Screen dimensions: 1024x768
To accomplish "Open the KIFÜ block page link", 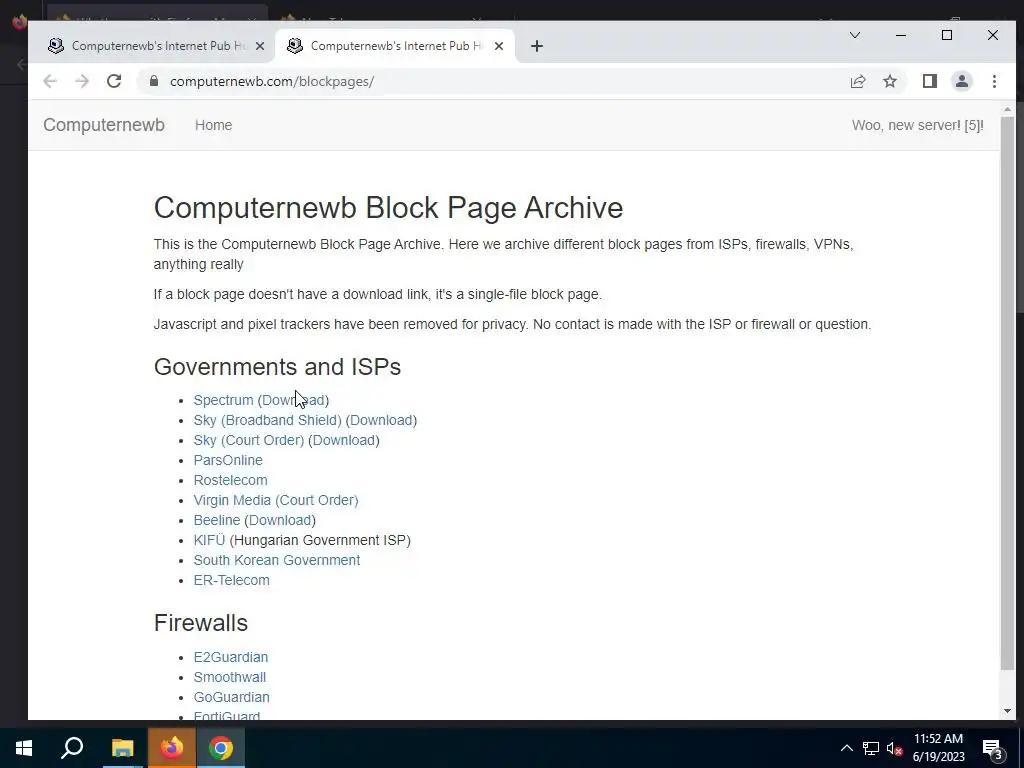I will (x=209, y=540).
